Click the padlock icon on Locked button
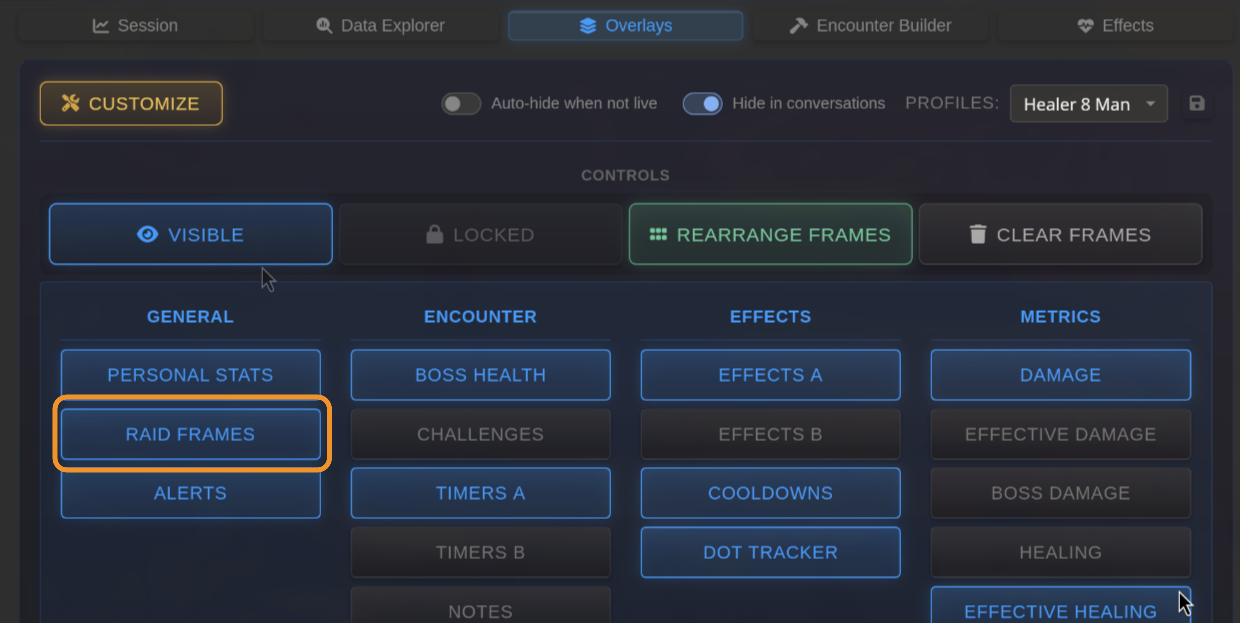1240x623 pixels. coord(434,235)
